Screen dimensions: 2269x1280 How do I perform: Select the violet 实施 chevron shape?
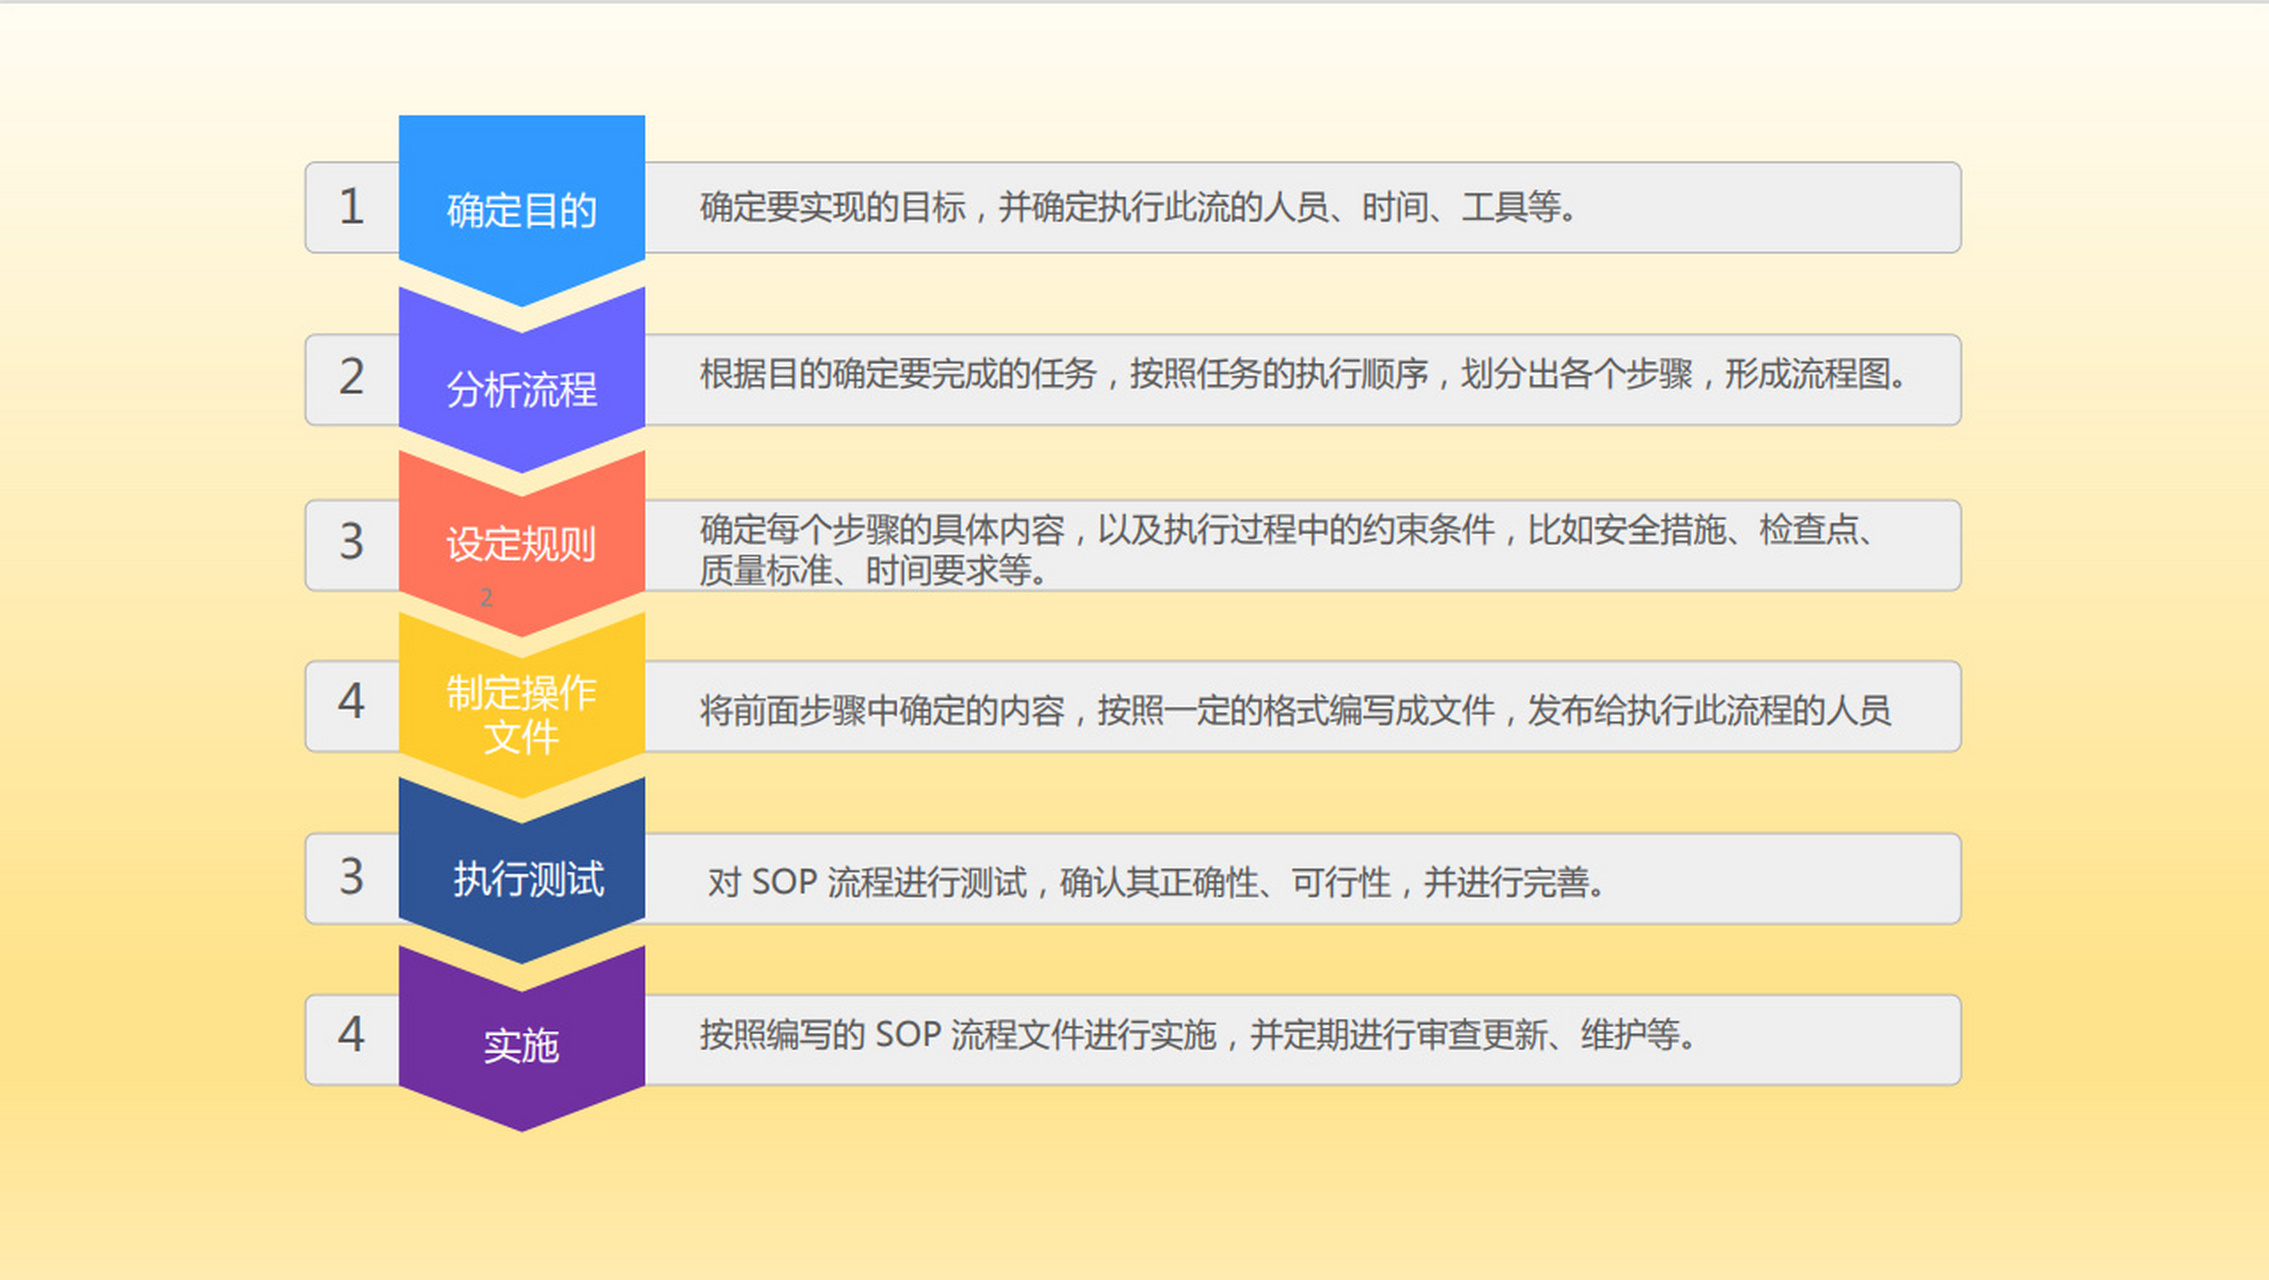(521, 1040)
